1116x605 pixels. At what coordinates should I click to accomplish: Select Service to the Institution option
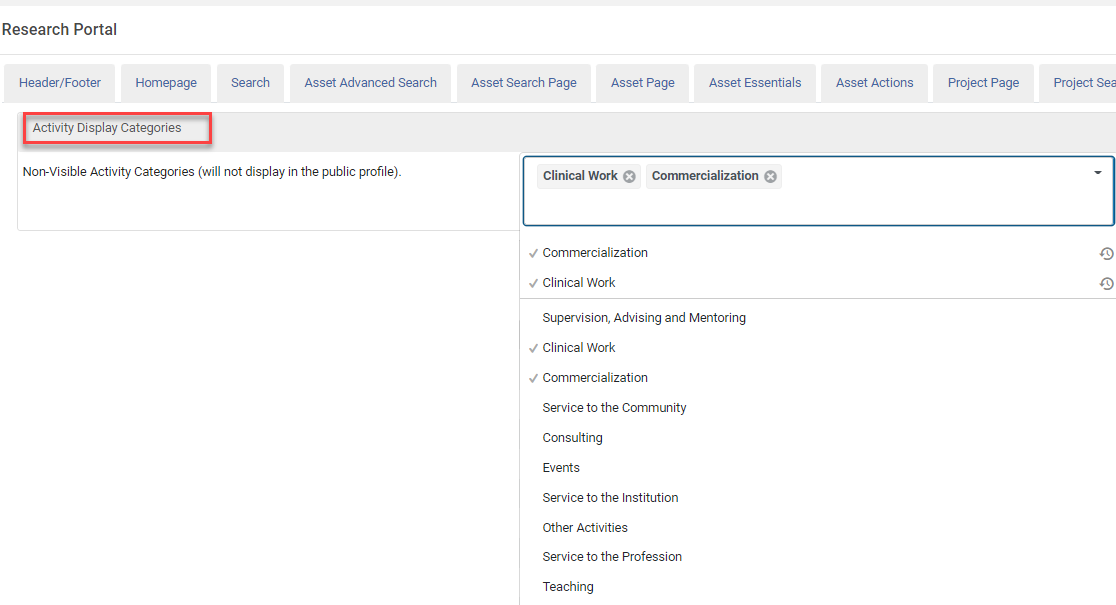click(x=610, y=498)
